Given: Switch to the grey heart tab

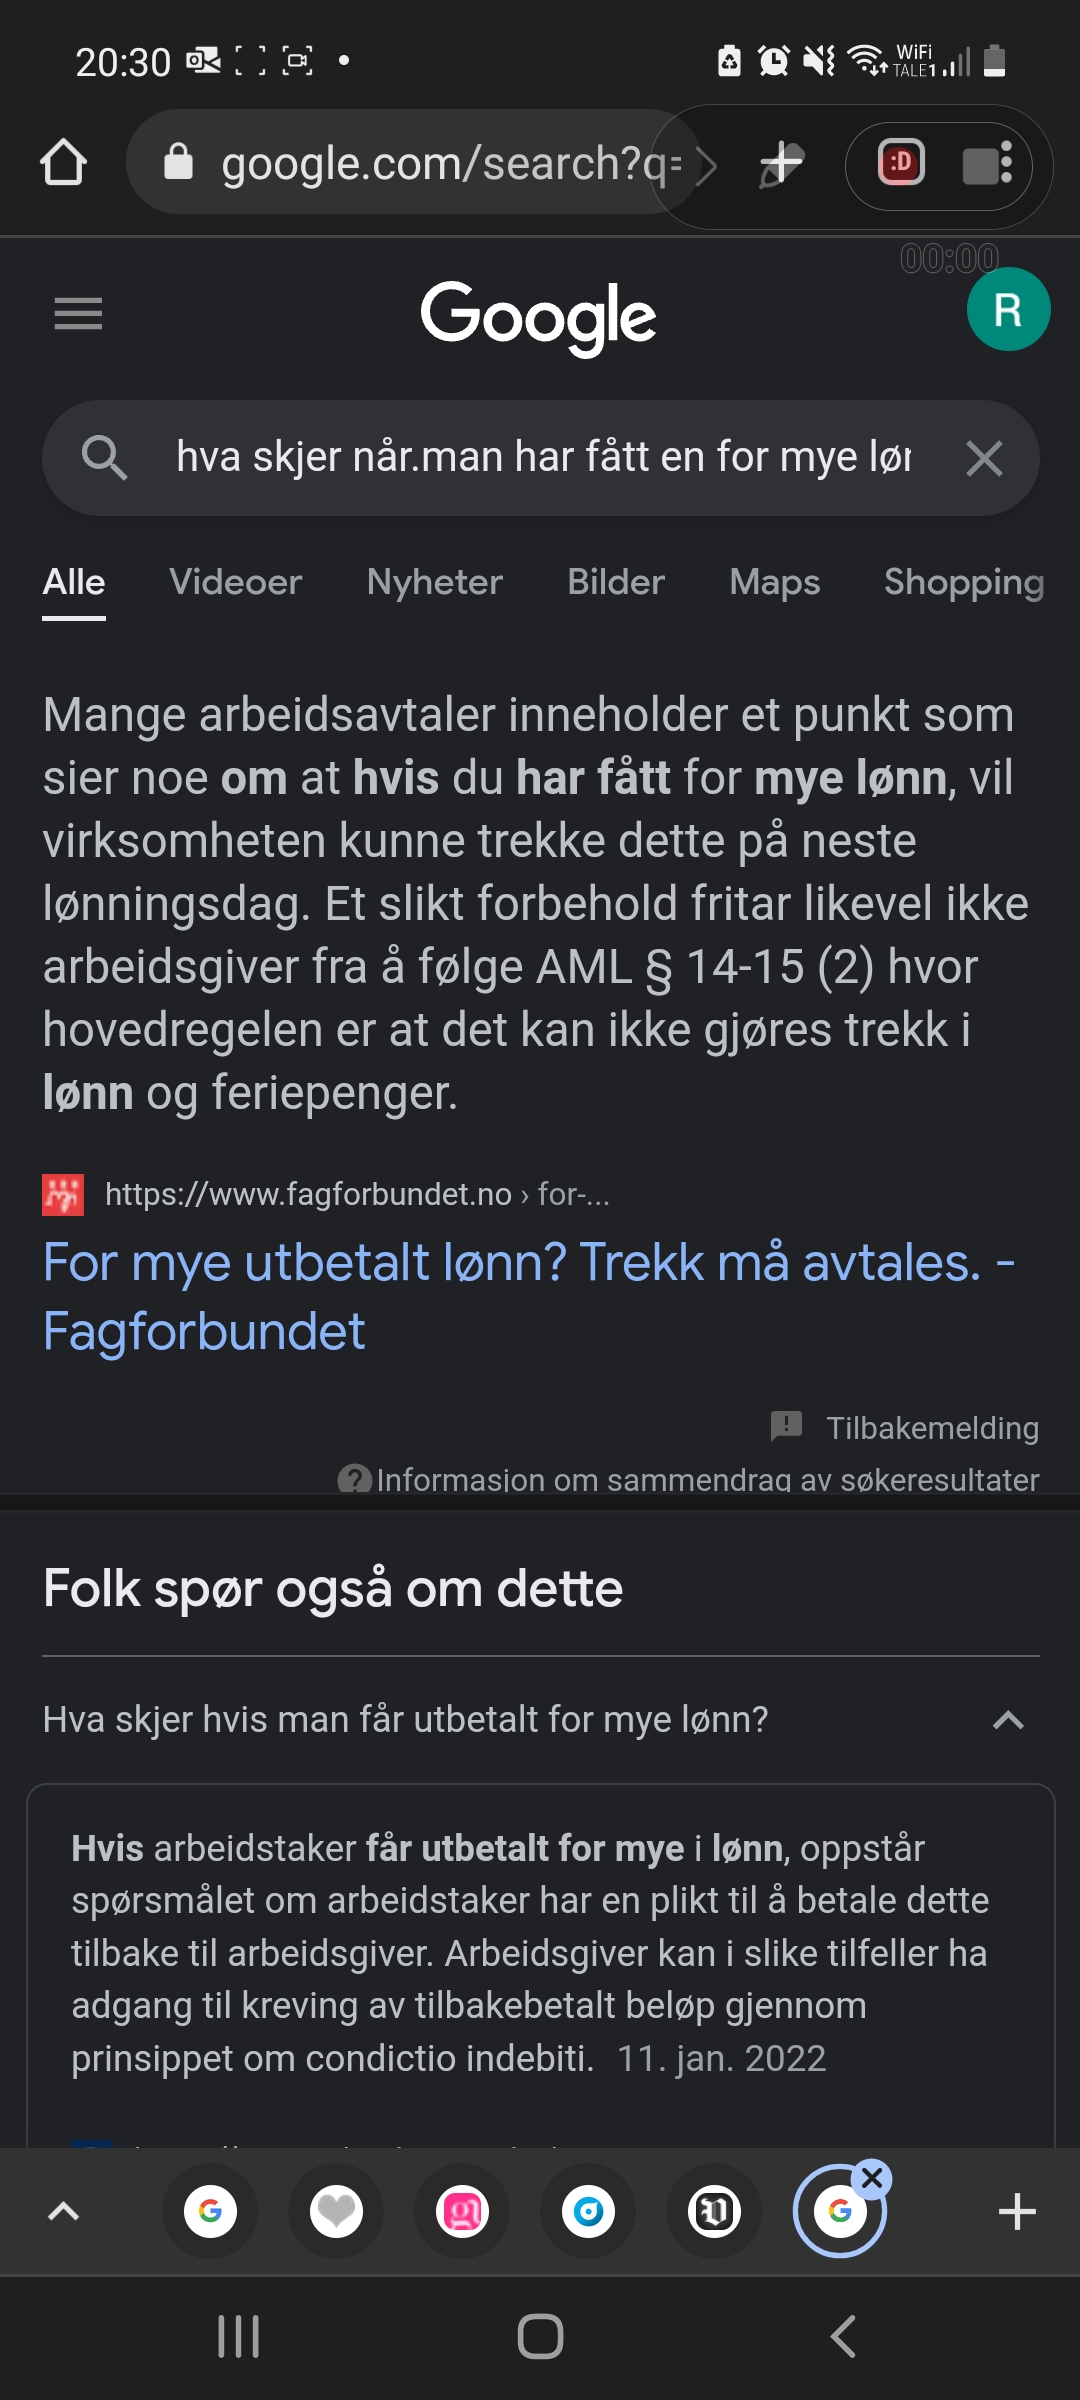Looking at the screenshot, I should click(x=336, y=2211).
